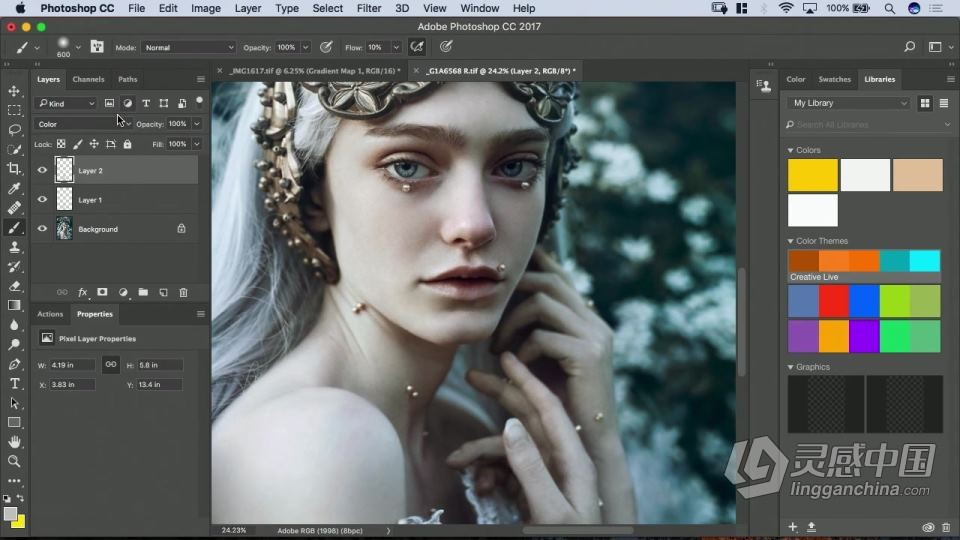Switch to the Paths tab

coord(127,80)
